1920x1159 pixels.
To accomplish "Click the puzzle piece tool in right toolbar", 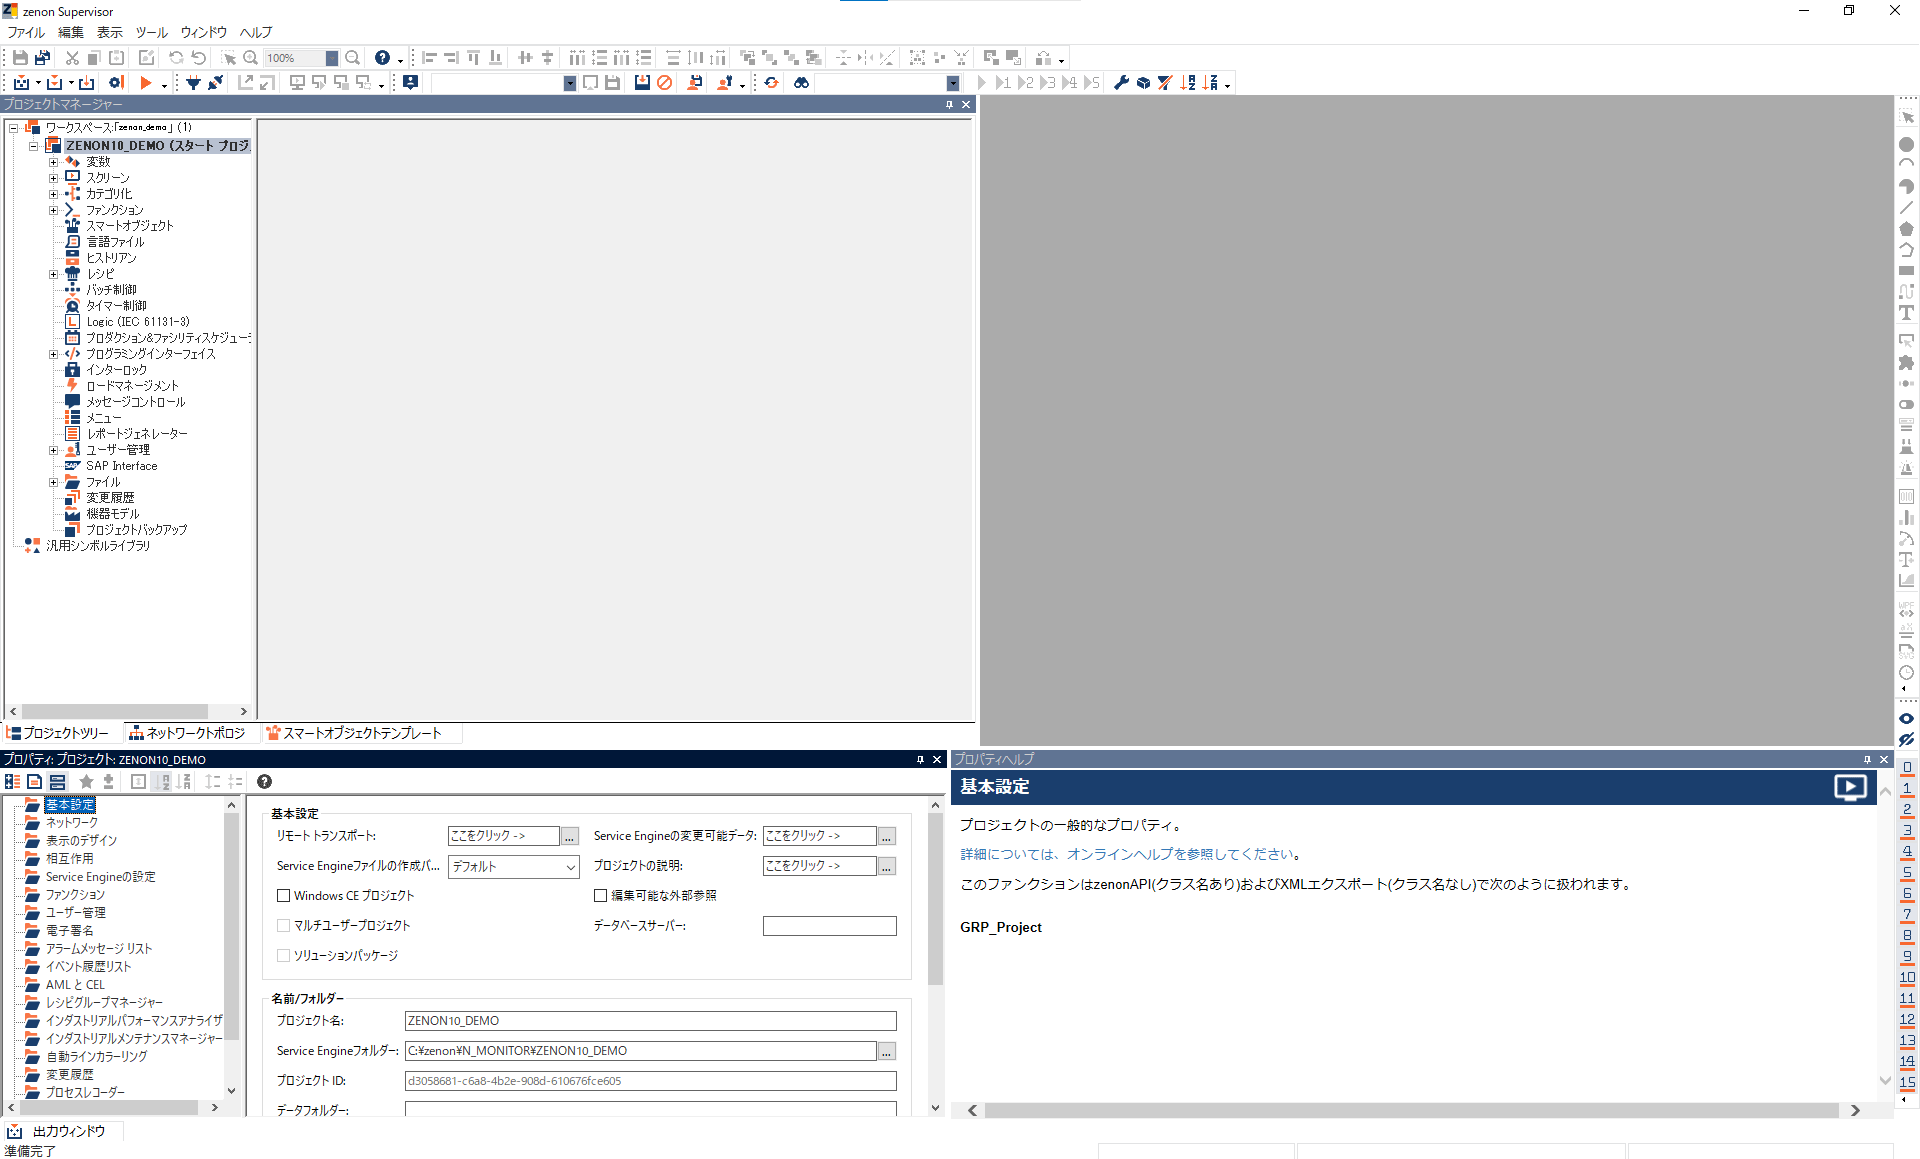I will (1906, 362).
